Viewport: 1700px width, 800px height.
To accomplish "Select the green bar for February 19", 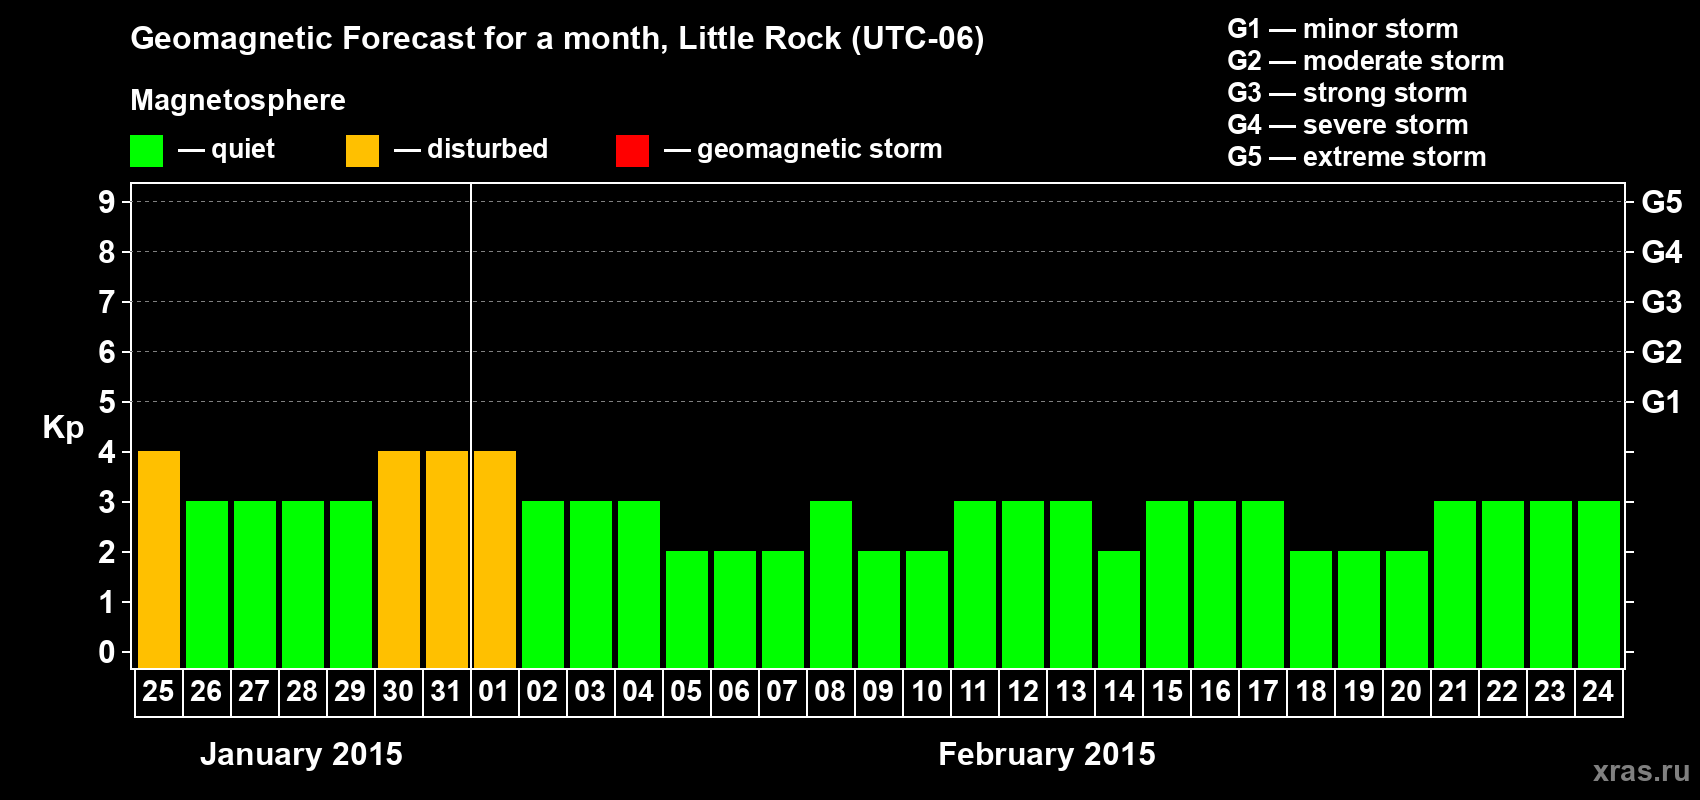I will [x=1359, y=609].
